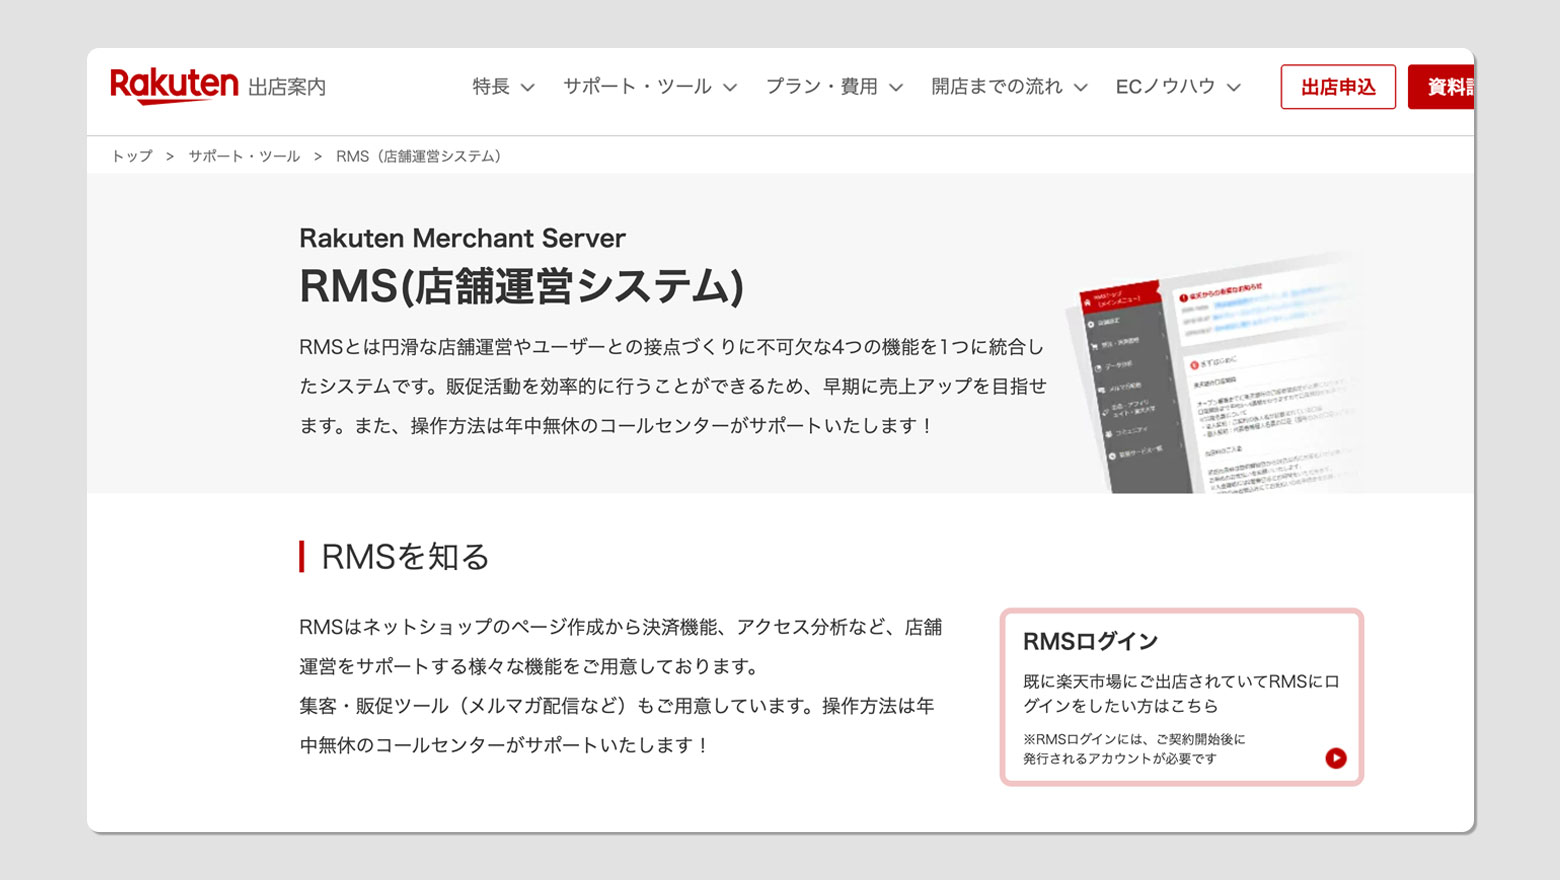Screen dimensions: 1560x880
Task: Click the RMS（店舗運営システム） breadcrumb text
Action: pyautogui.click(x=419, y=156)
